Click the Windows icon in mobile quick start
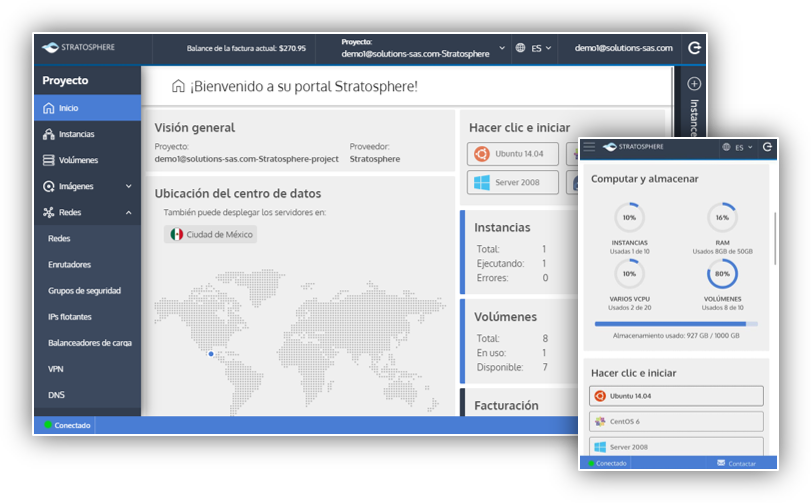The height and width of the screenshot is (503, 811). [600, 447]
